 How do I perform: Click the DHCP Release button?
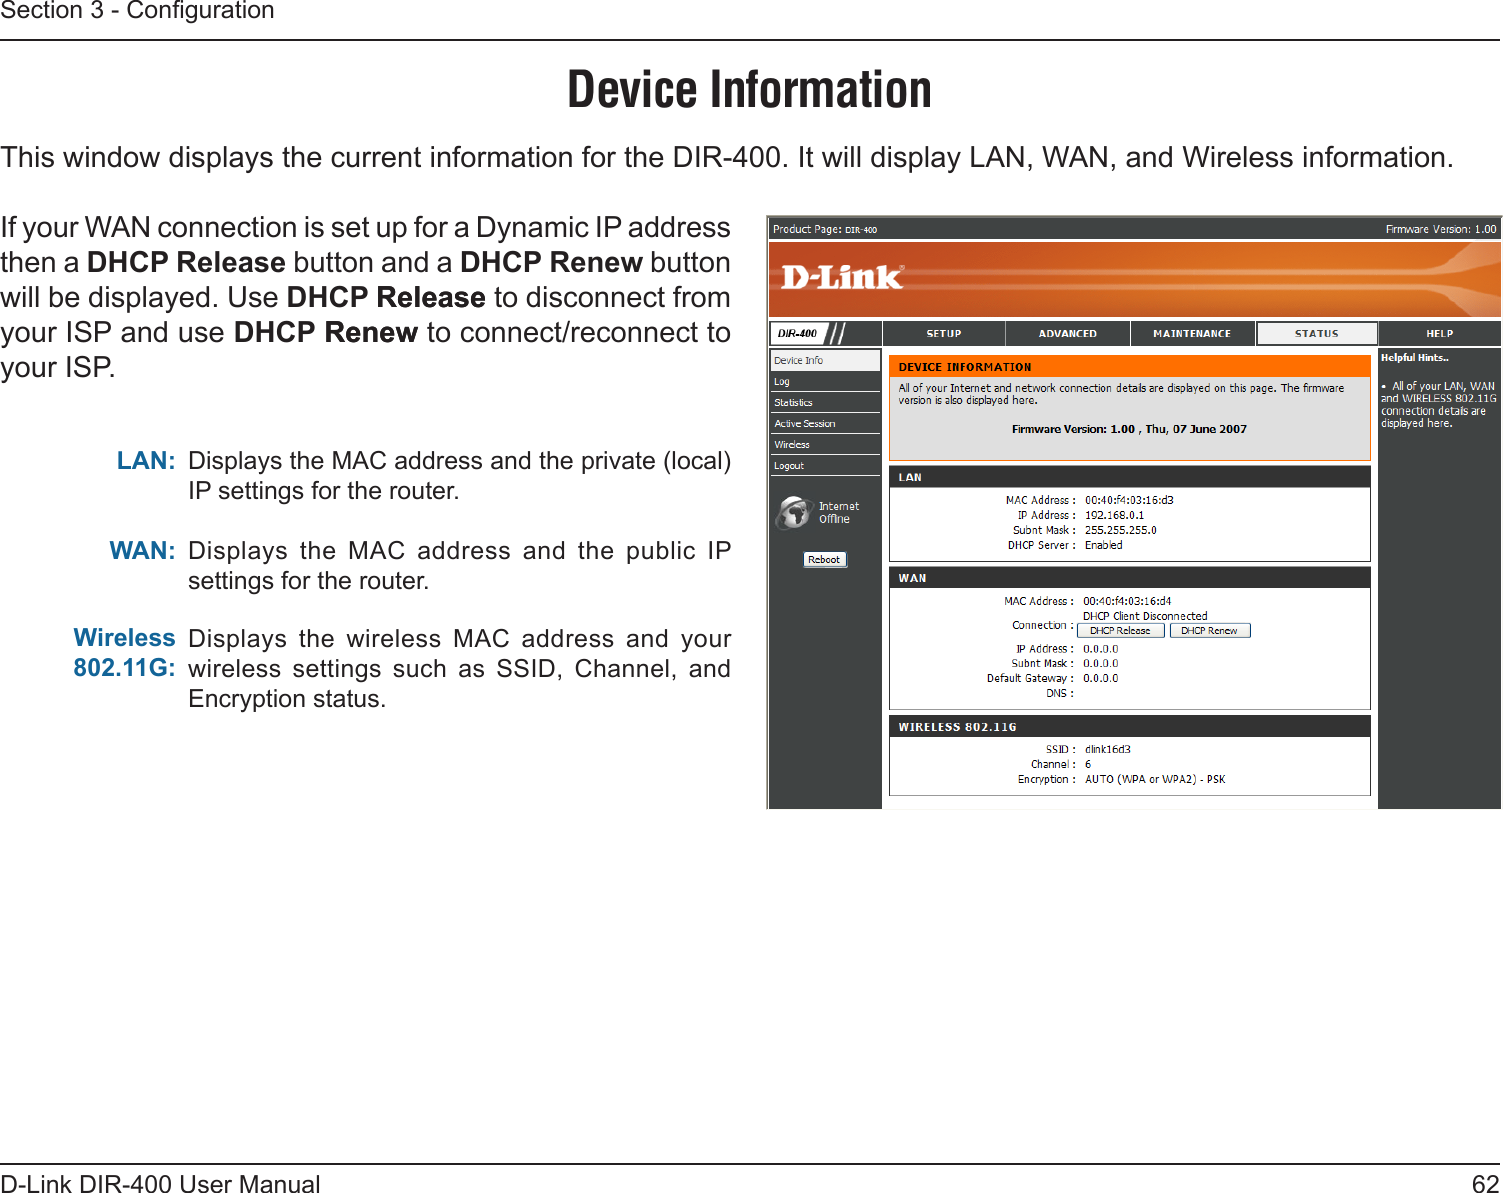click(x=1120, y=631)
